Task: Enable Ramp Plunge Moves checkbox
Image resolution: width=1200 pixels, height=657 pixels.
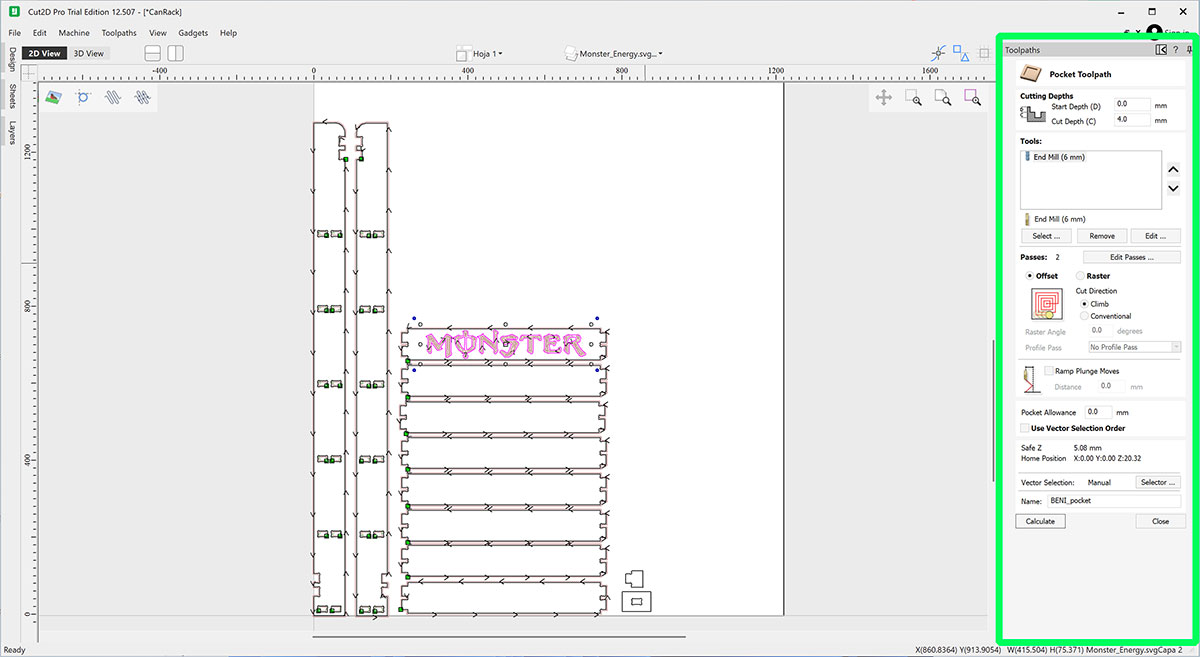Action: click(1048, 371)
